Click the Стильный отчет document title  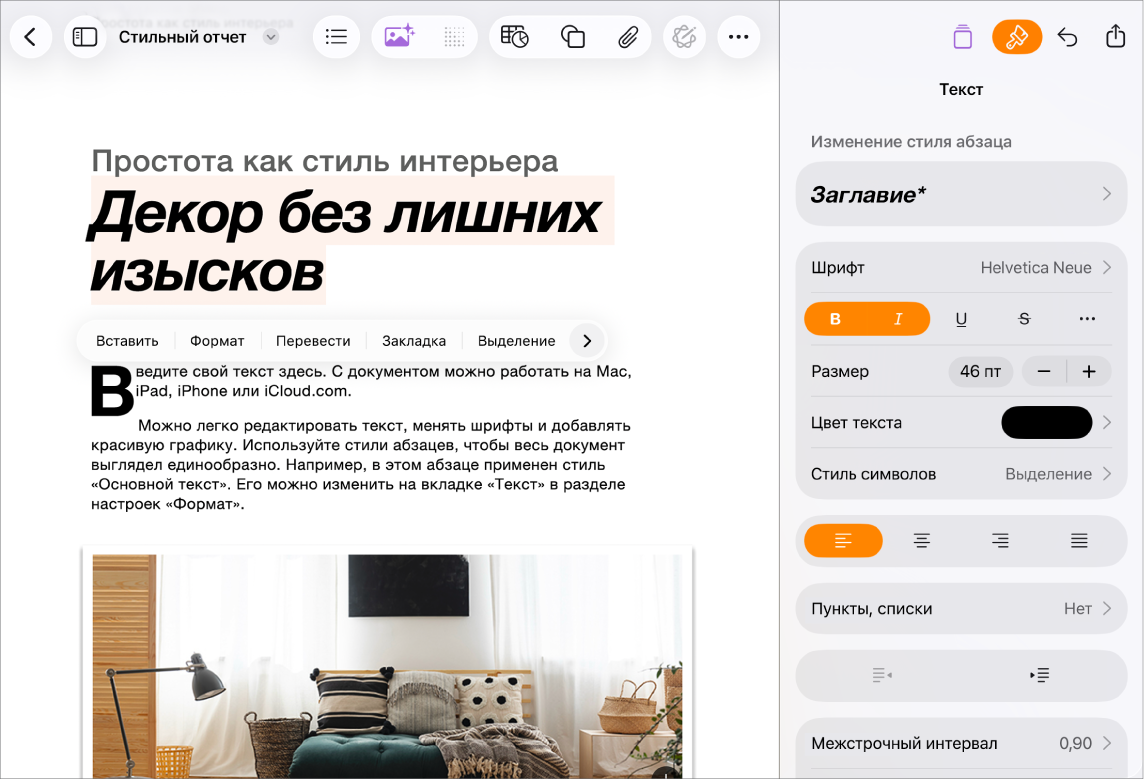(183, 37)
